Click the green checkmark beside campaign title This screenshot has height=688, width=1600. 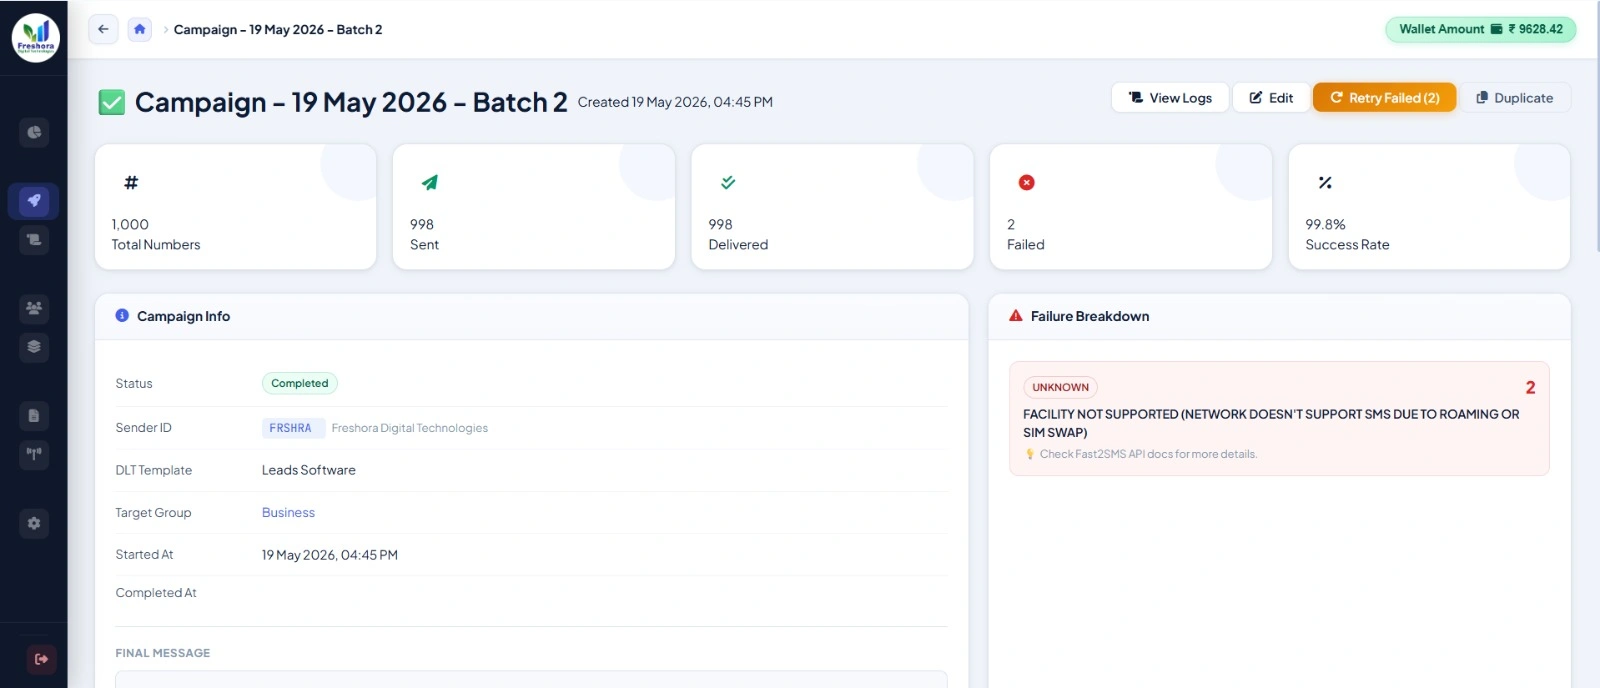[112, 102]
